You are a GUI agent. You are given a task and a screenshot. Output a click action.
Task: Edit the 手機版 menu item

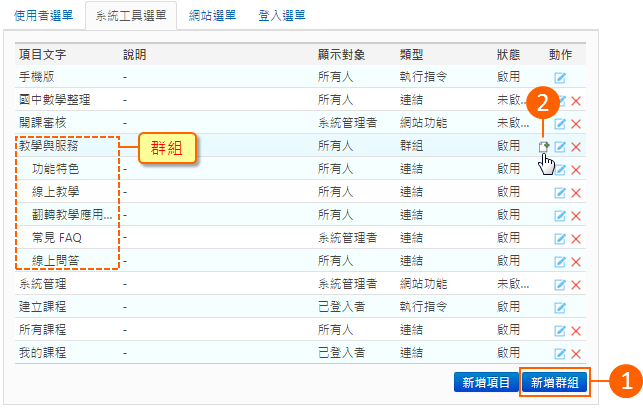(561, 77)
